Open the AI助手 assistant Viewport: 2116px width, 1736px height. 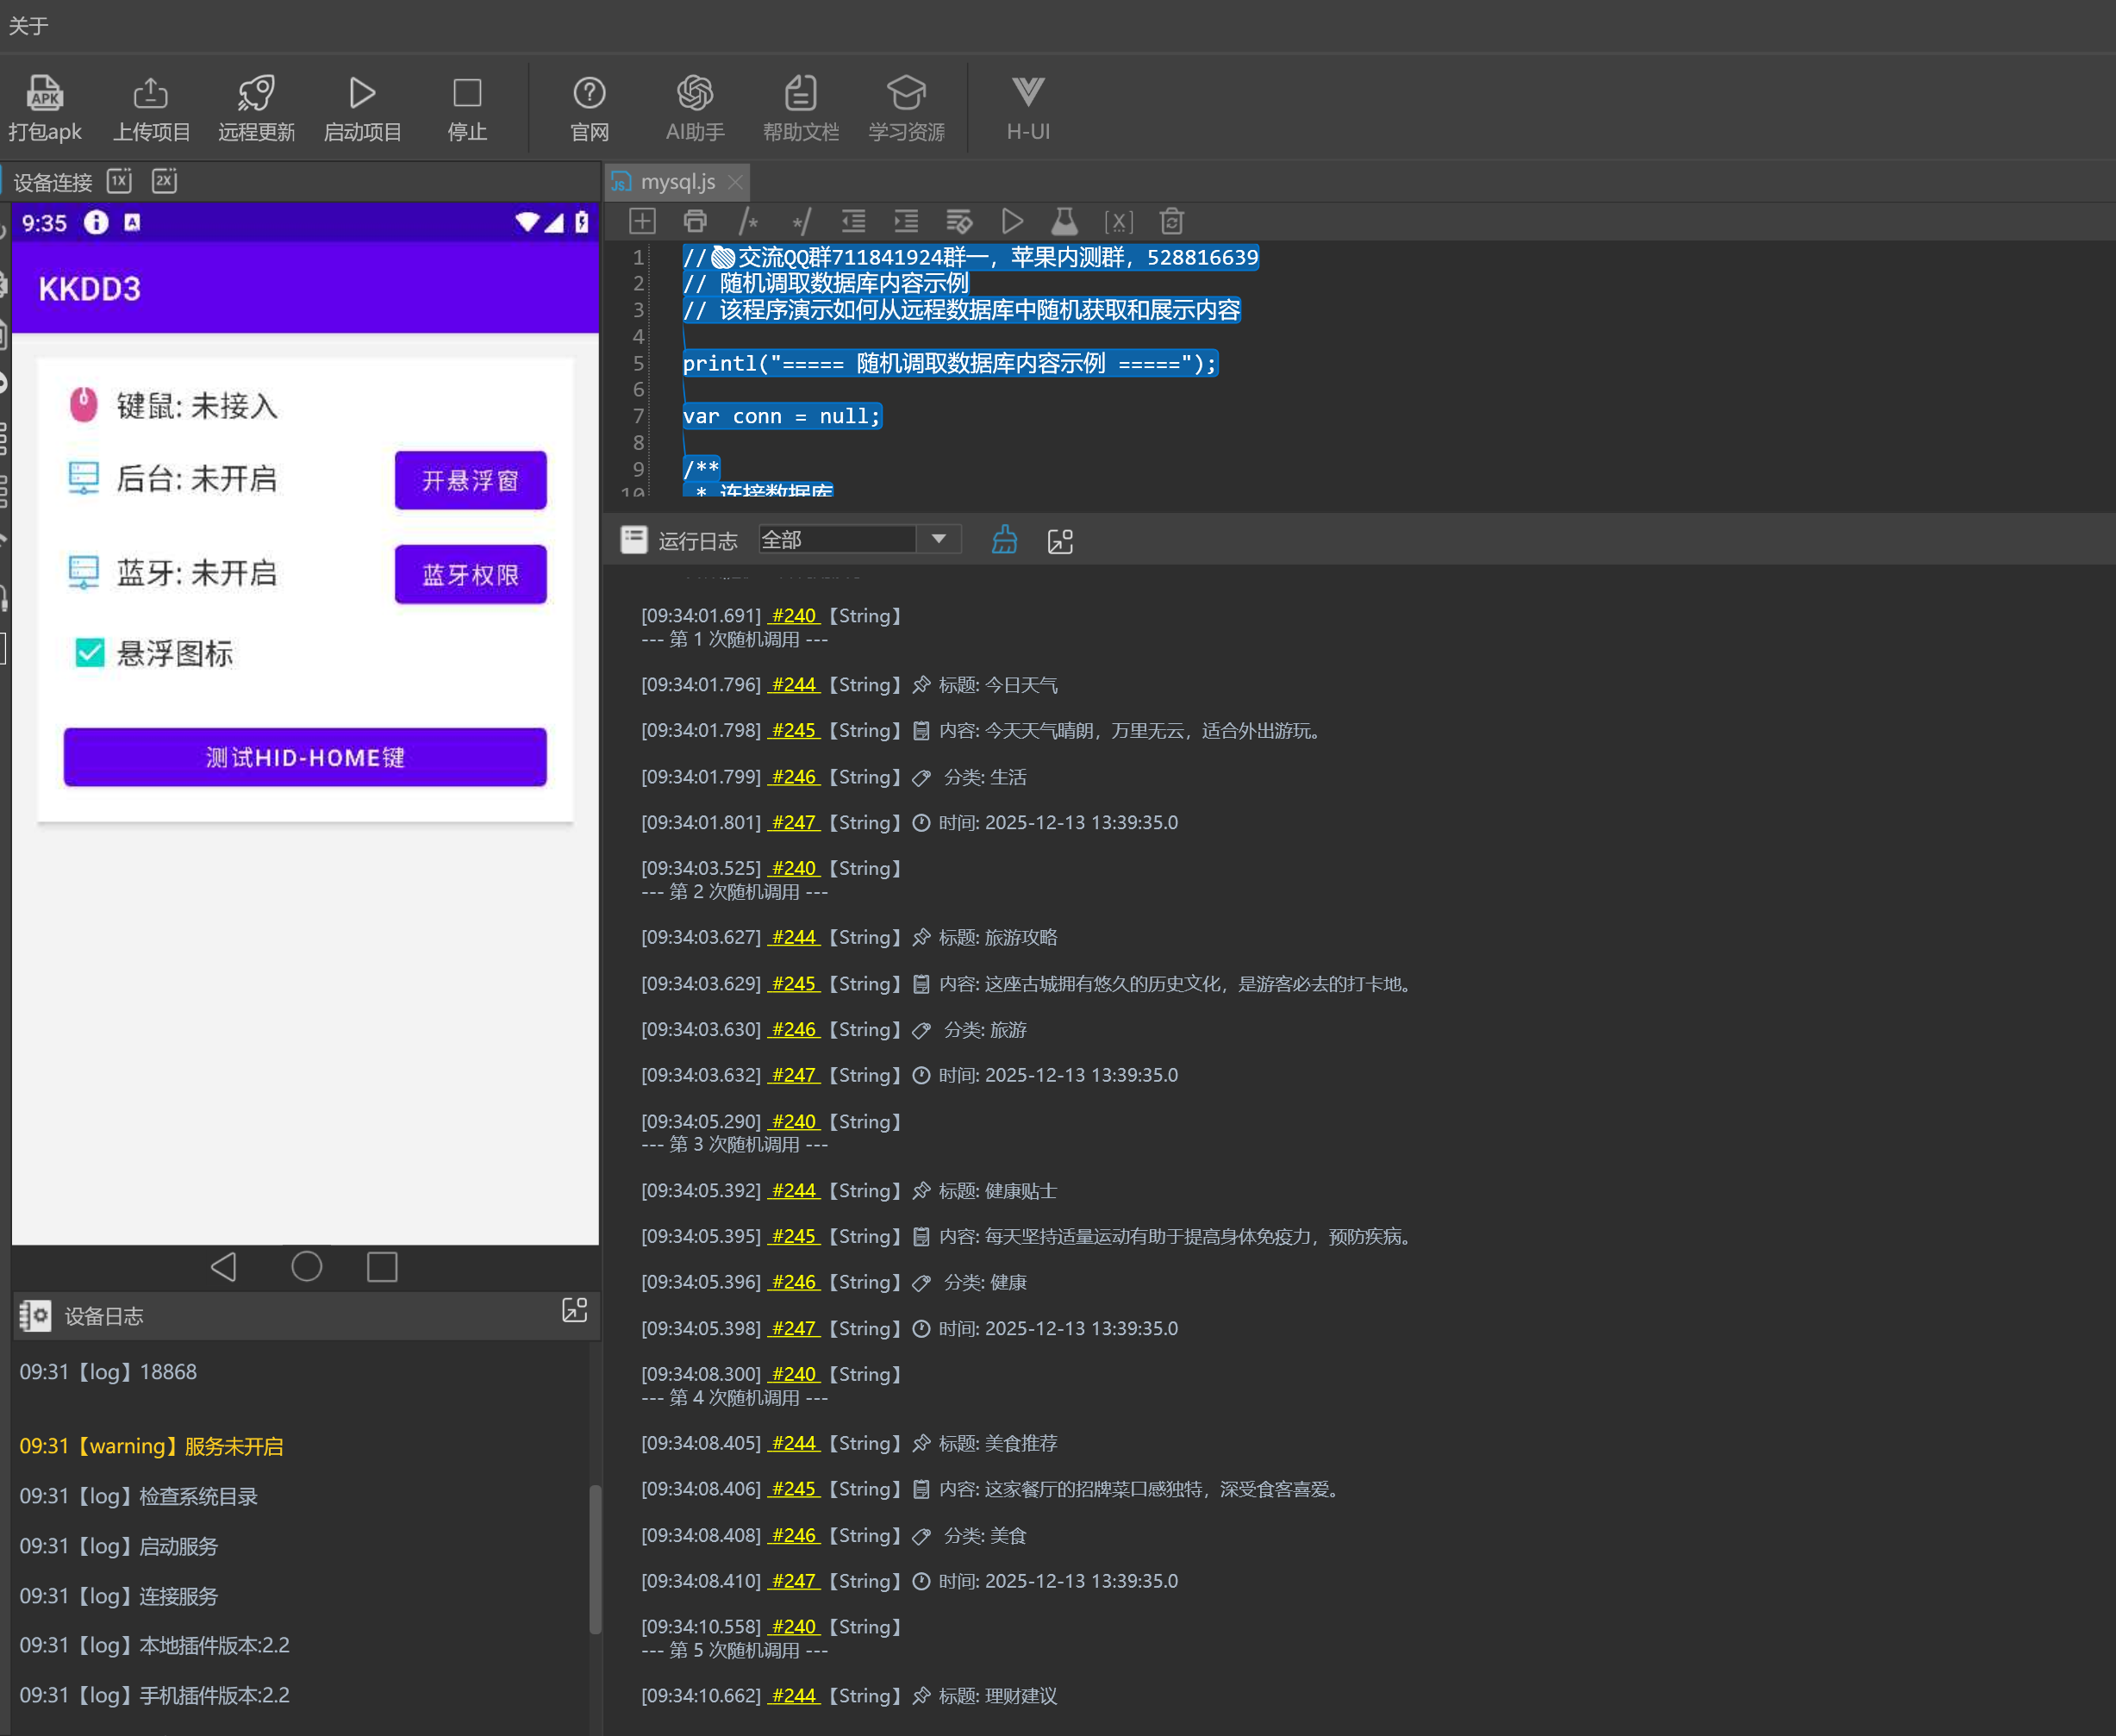[x=694, y=94]
